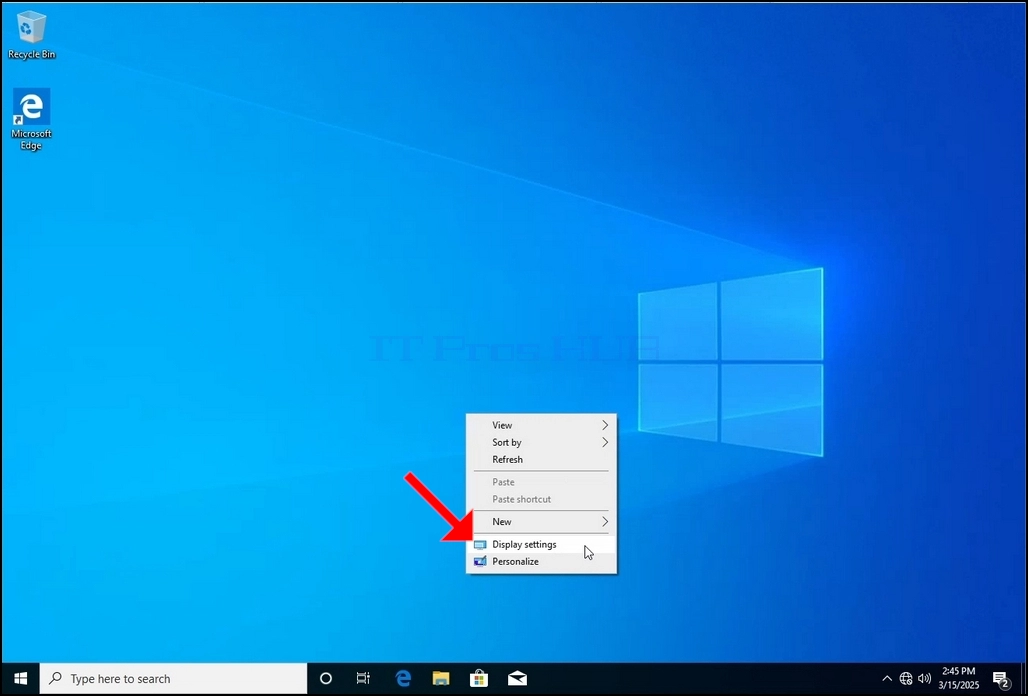Open Task View from the taskbar
Viewport: 1028px width, 696px height.
pyautogui.click(x=363, y=678)
